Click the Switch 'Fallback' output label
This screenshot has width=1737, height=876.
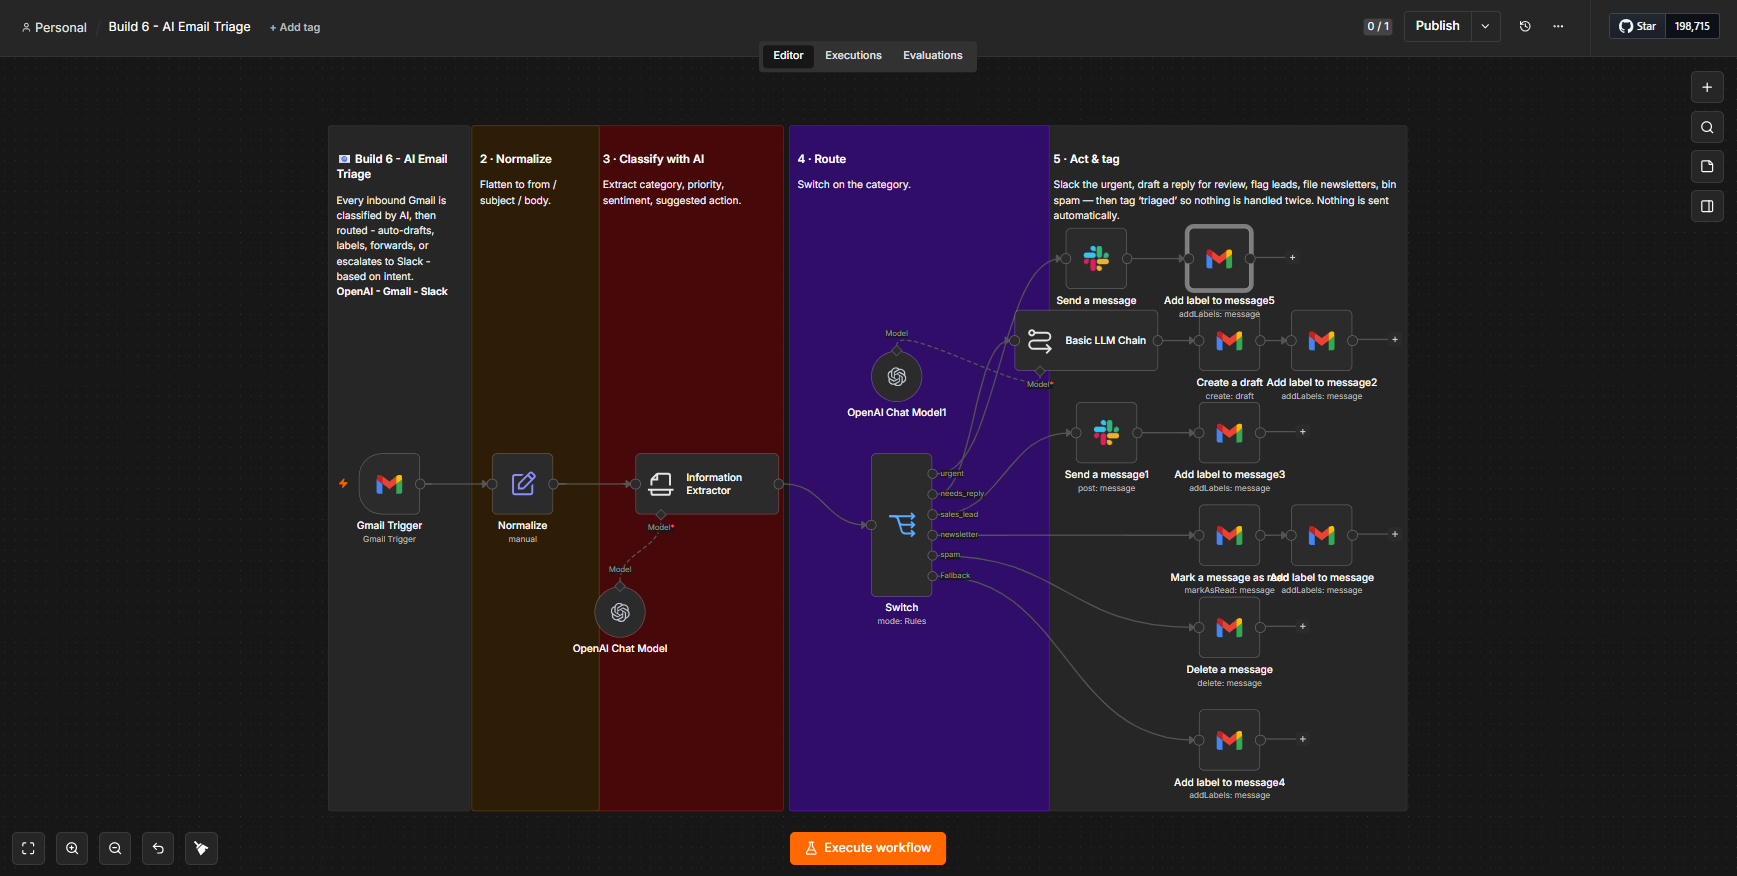click(955, 576)
